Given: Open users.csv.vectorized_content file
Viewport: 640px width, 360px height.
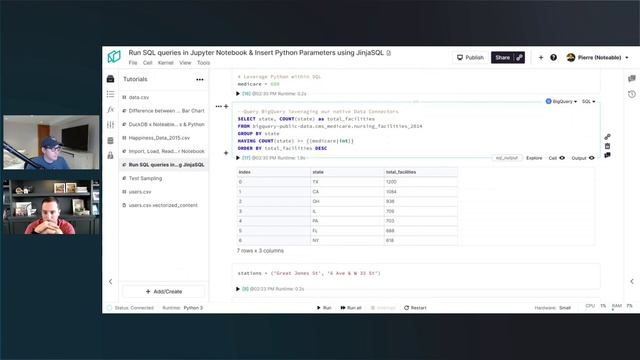Looking at the screenshot, I should coord(164,205).
